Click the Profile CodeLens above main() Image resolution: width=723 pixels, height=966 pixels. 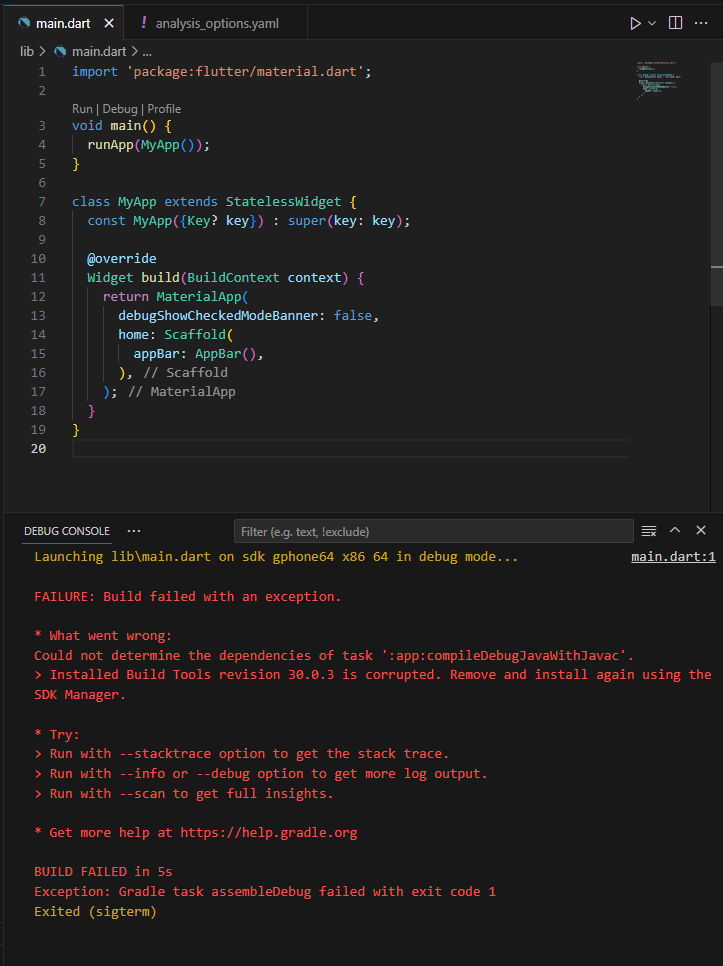(x=164, y=109)
